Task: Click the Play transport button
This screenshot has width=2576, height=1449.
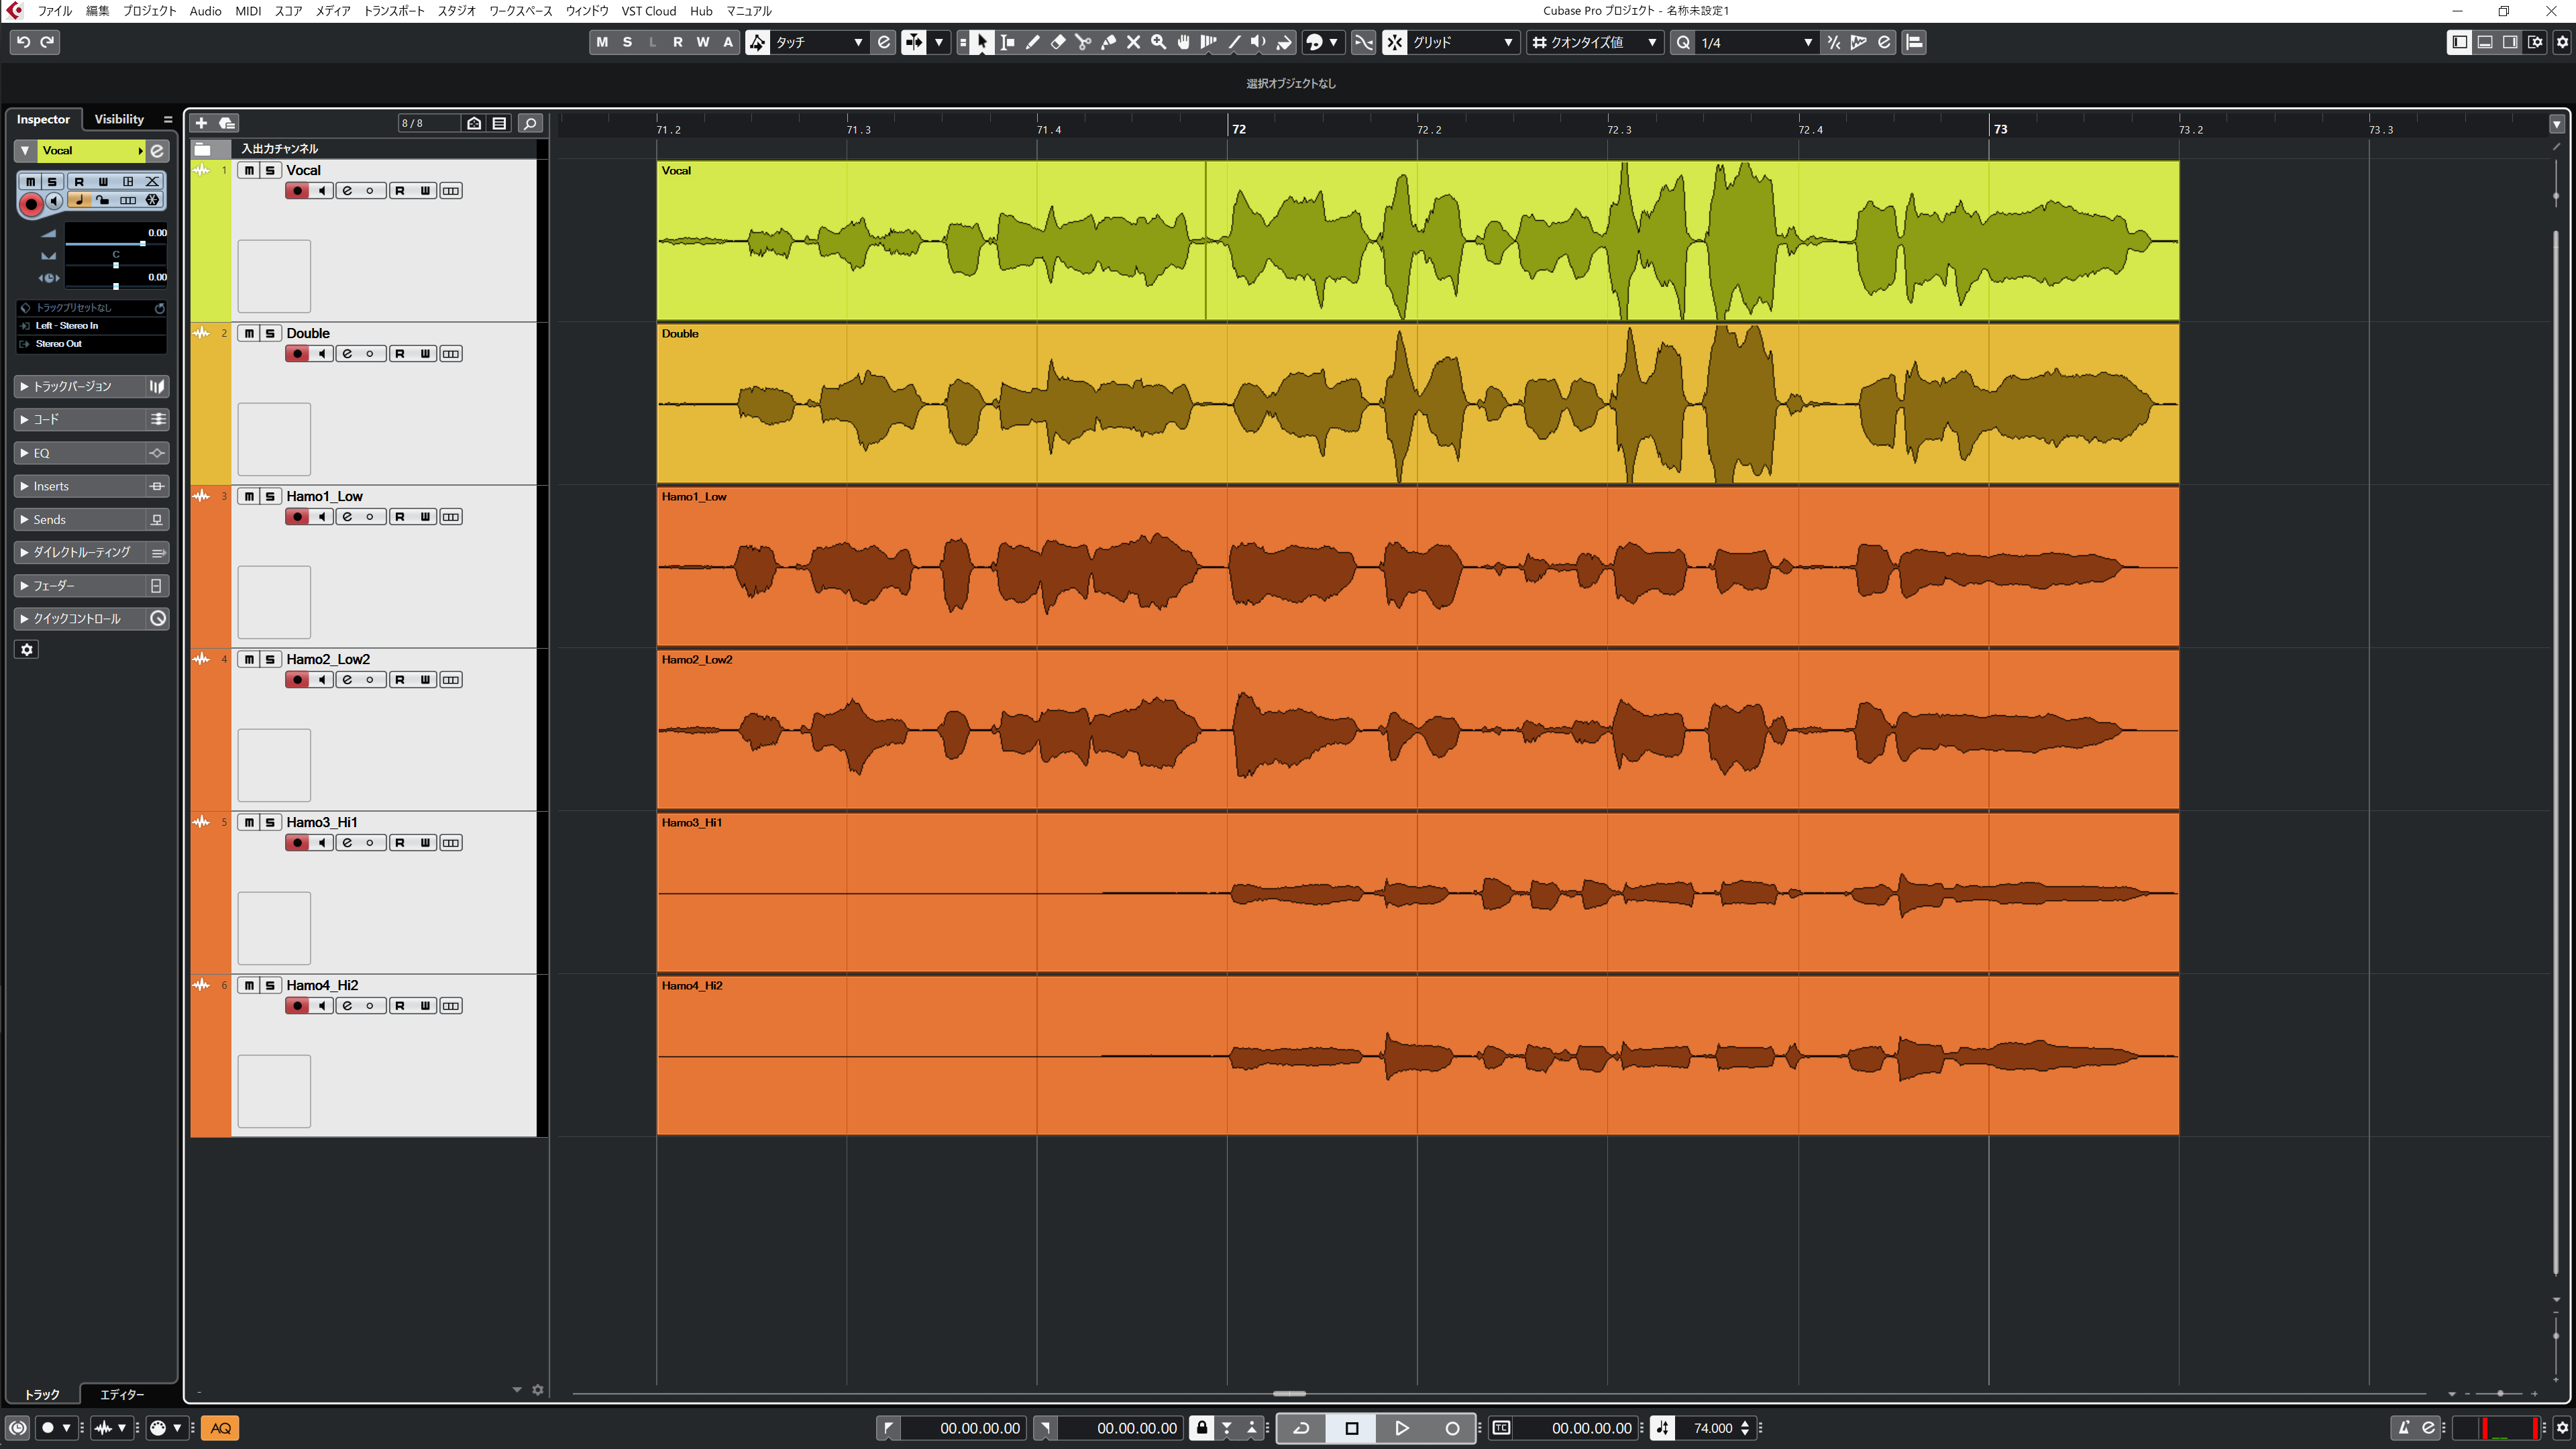Action: point(1401,1428)
